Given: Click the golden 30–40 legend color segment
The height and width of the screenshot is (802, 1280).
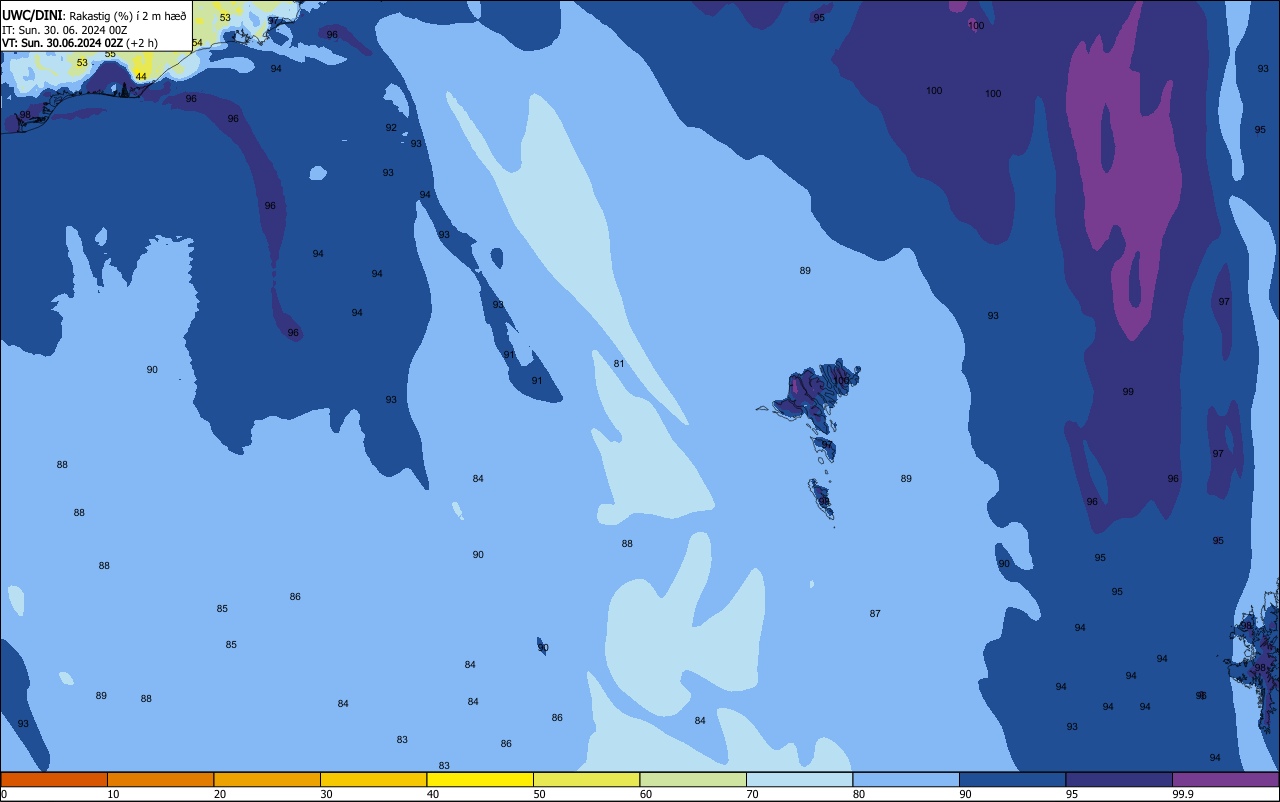Looking at the screenshot, I should (x=373, y=779).
